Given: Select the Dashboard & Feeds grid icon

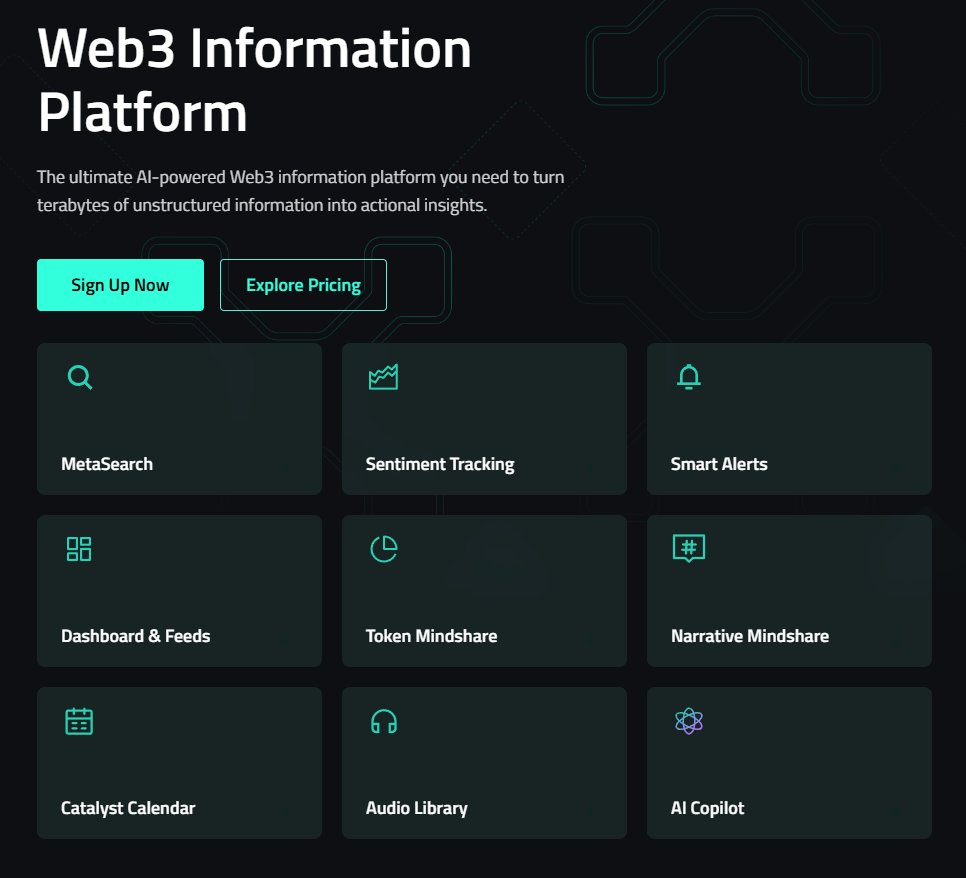Looking at the screenshot, I should (79, 549).
